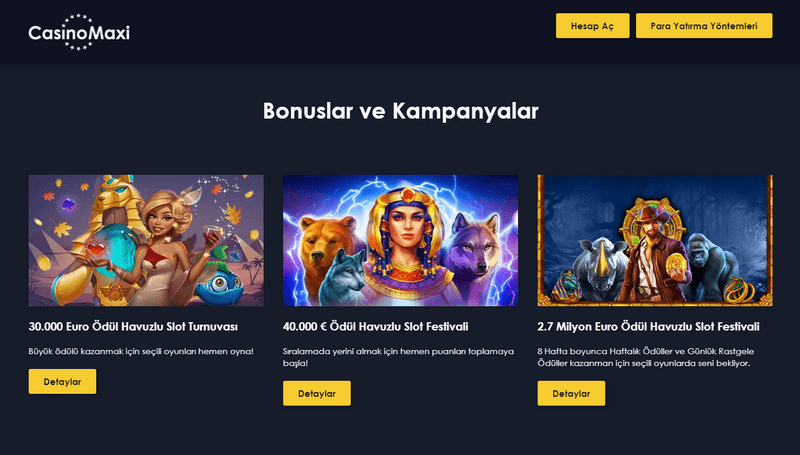Click the 'Büyük ödülü kazanmak için' description text
Screen dimensions: 800x455
(x=141, y=351)
